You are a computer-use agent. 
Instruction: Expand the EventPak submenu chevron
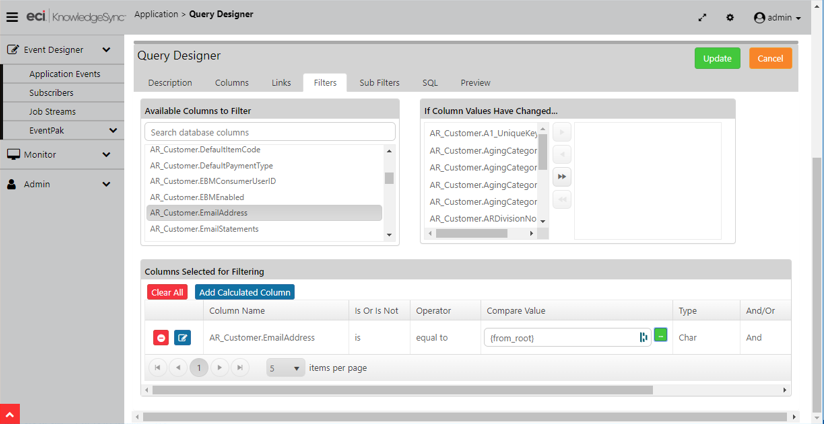coord(113,130)
